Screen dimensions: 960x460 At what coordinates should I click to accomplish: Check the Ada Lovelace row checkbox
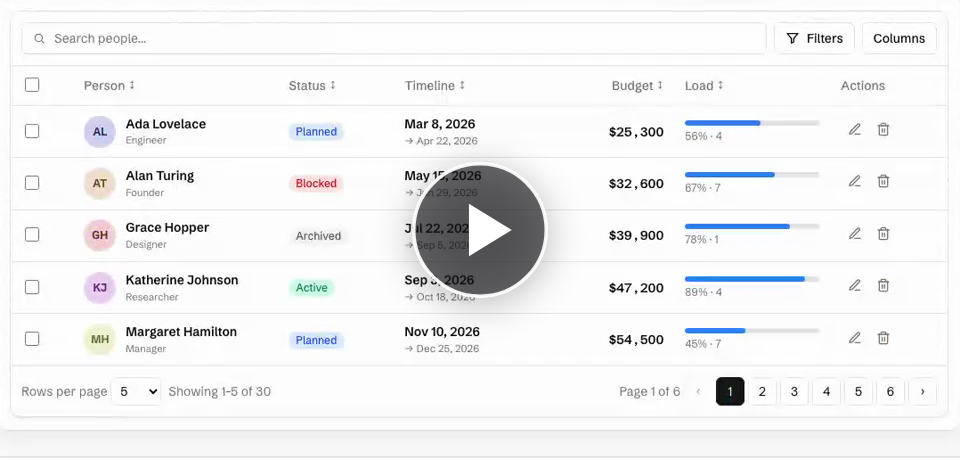32,131
